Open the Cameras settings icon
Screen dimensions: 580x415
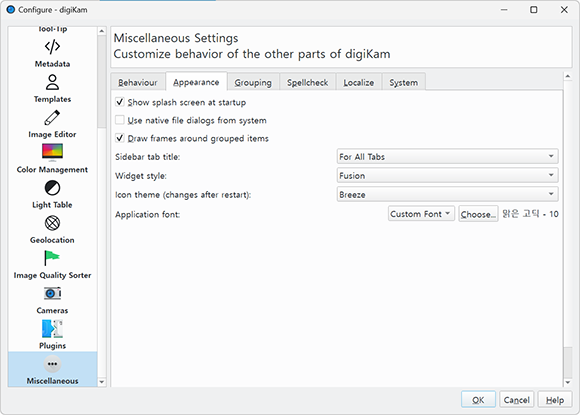click(x=52, y=294)
